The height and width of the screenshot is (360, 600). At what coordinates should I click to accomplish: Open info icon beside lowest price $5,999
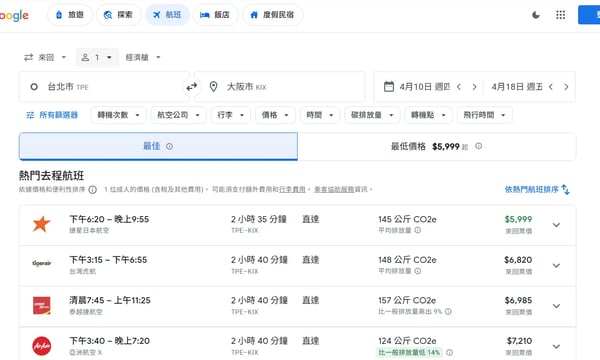pyautogui.click(x=478, y=146)
